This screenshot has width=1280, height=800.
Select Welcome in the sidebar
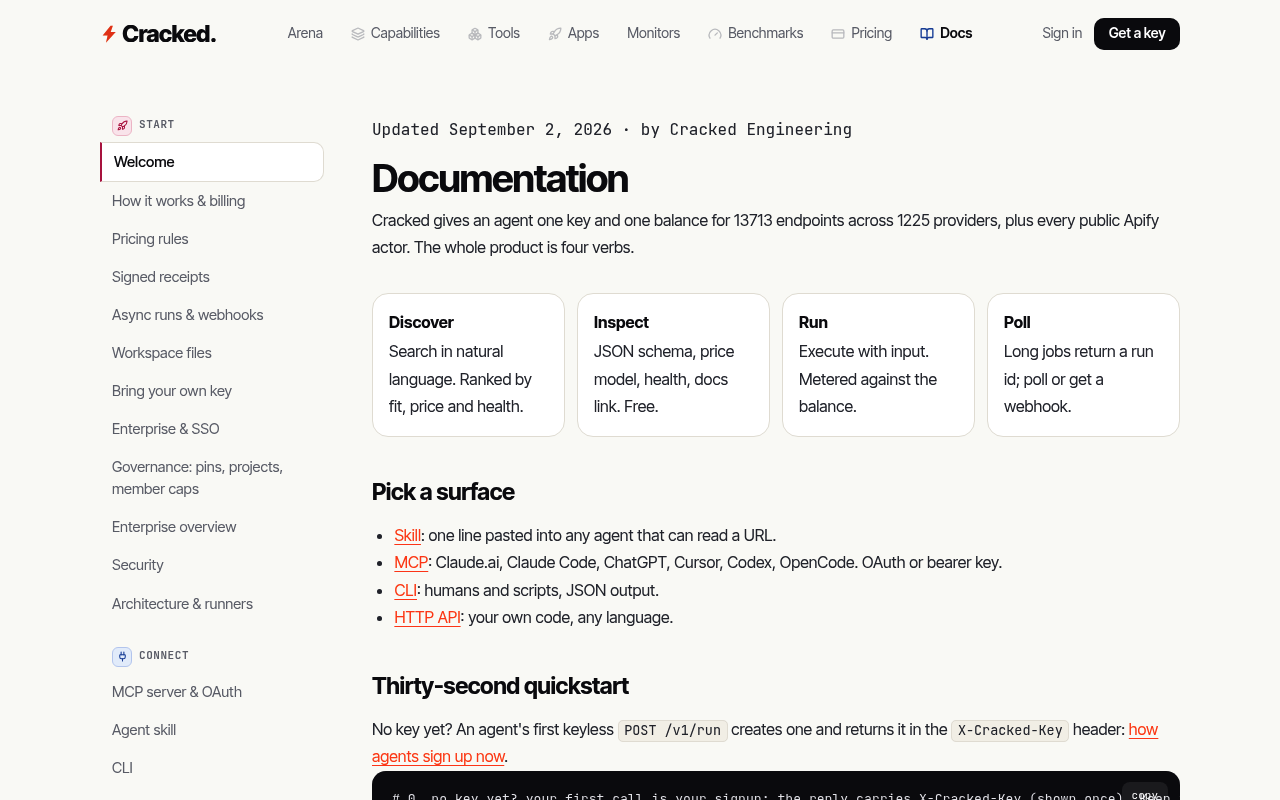tap(212, 162)
